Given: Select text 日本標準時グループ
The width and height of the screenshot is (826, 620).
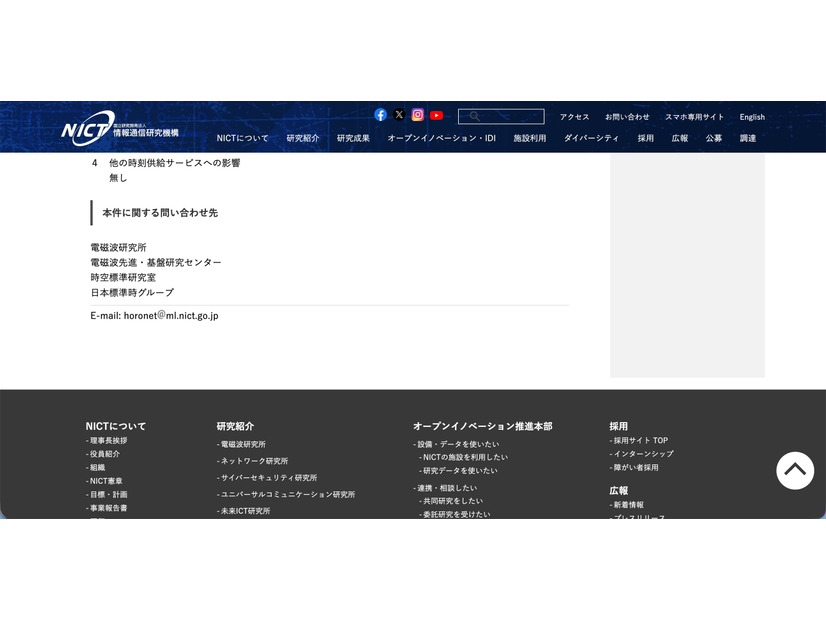Looking at the screenshot, I should tap(132, 292).
